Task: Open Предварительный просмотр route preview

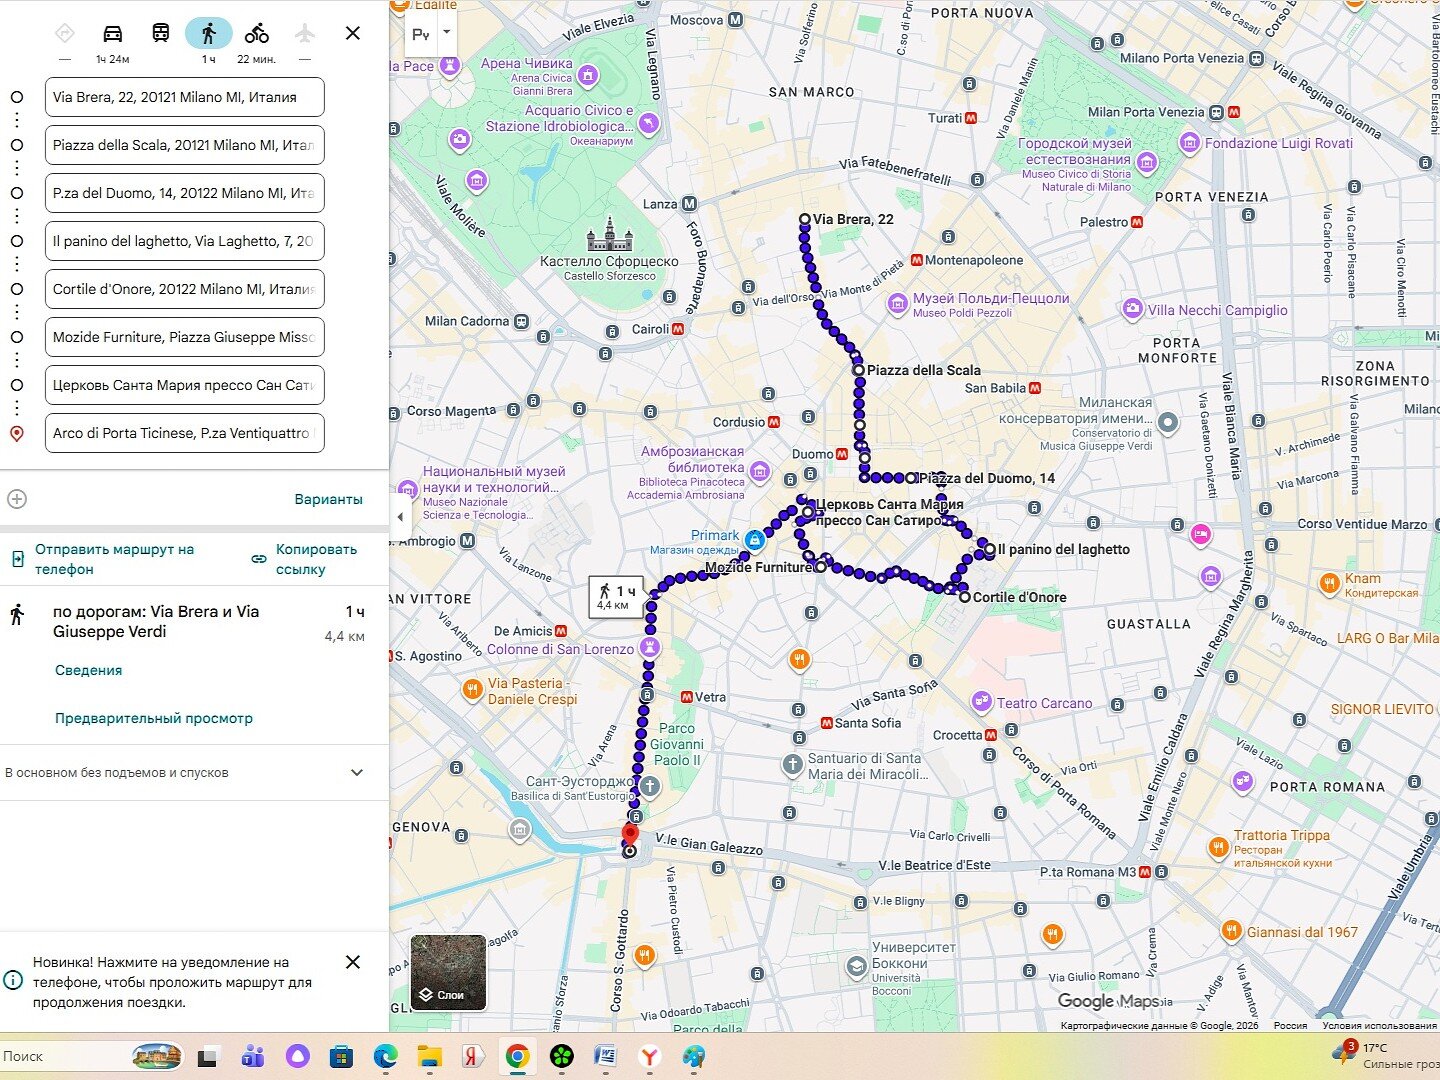Action: (x=154, y=718)
